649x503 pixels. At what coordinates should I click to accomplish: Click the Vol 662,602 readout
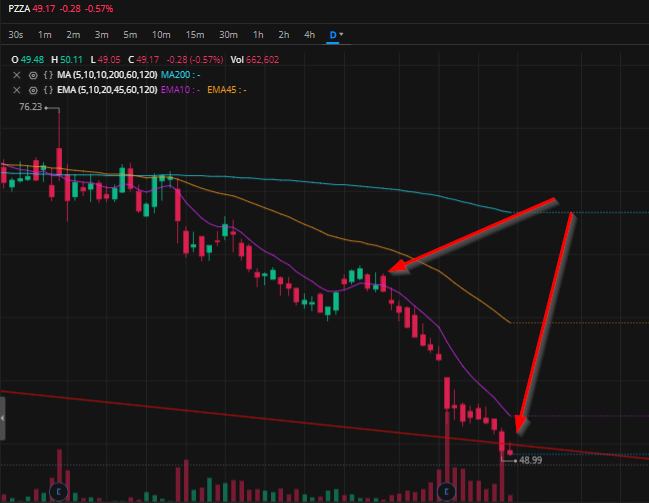pyautogui.click(x=255, y=60)
